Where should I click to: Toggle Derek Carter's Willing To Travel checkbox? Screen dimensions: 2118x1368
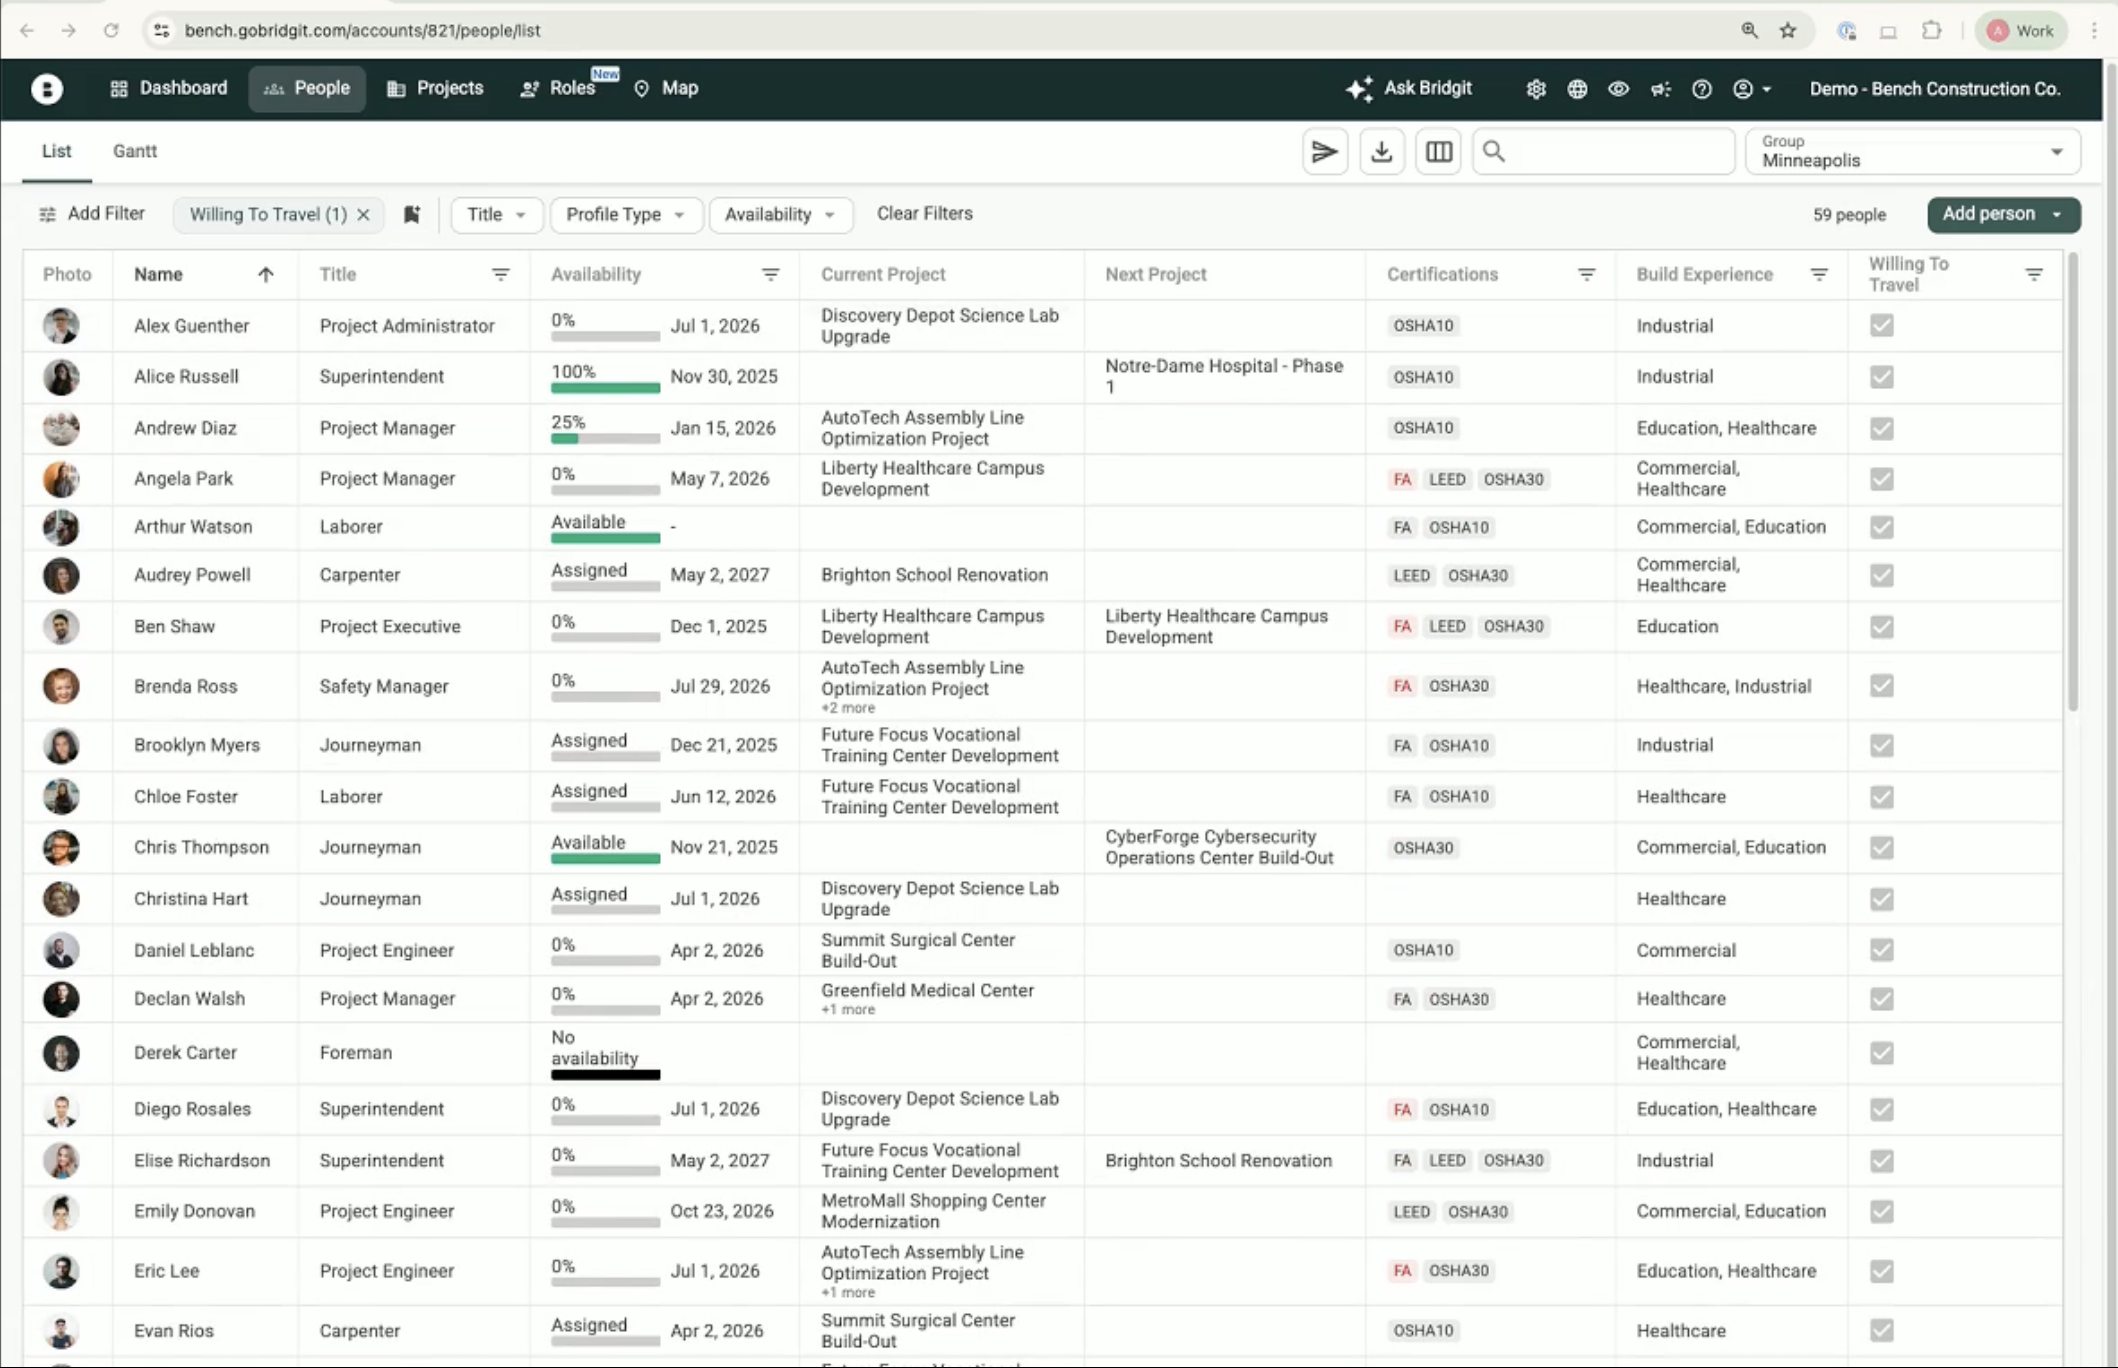1881,1053
